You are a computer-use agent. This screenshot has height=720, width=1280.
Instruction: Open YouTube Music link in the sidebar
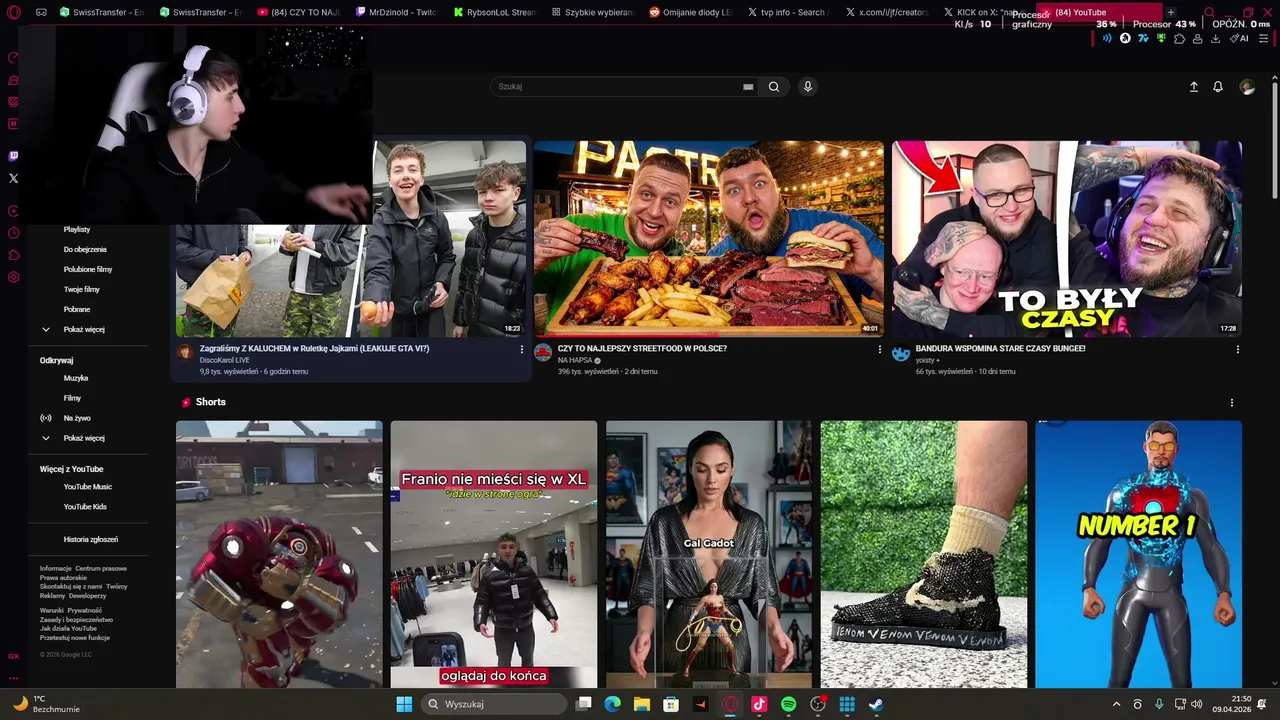click(88, 487)
